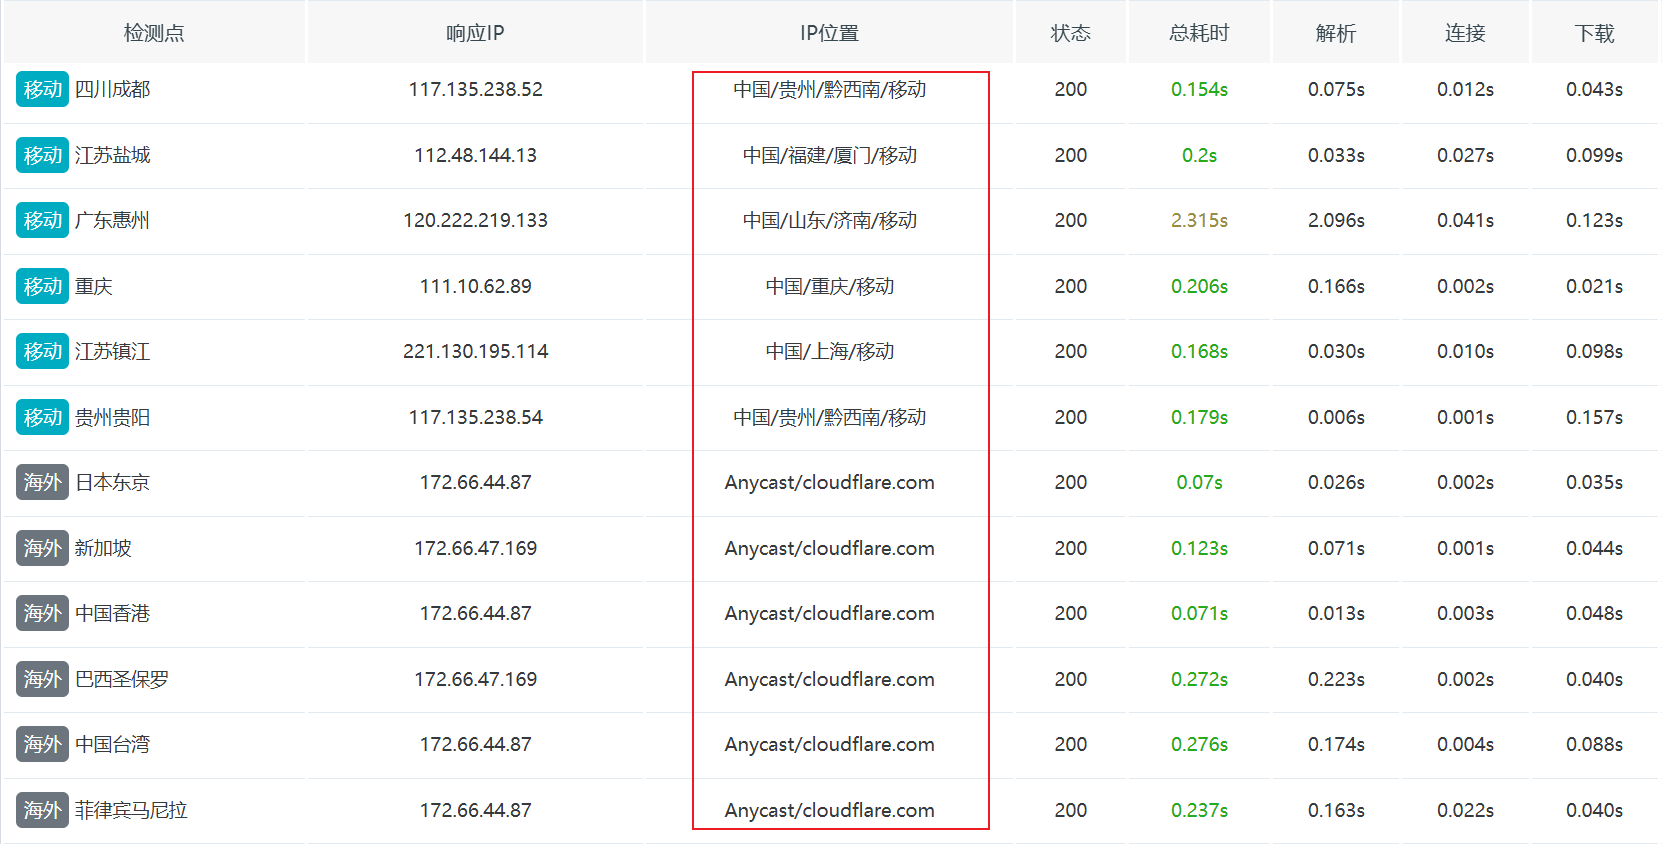Click the IP位置 column header
Screen dimensions: 1662x844
point(829,33)
